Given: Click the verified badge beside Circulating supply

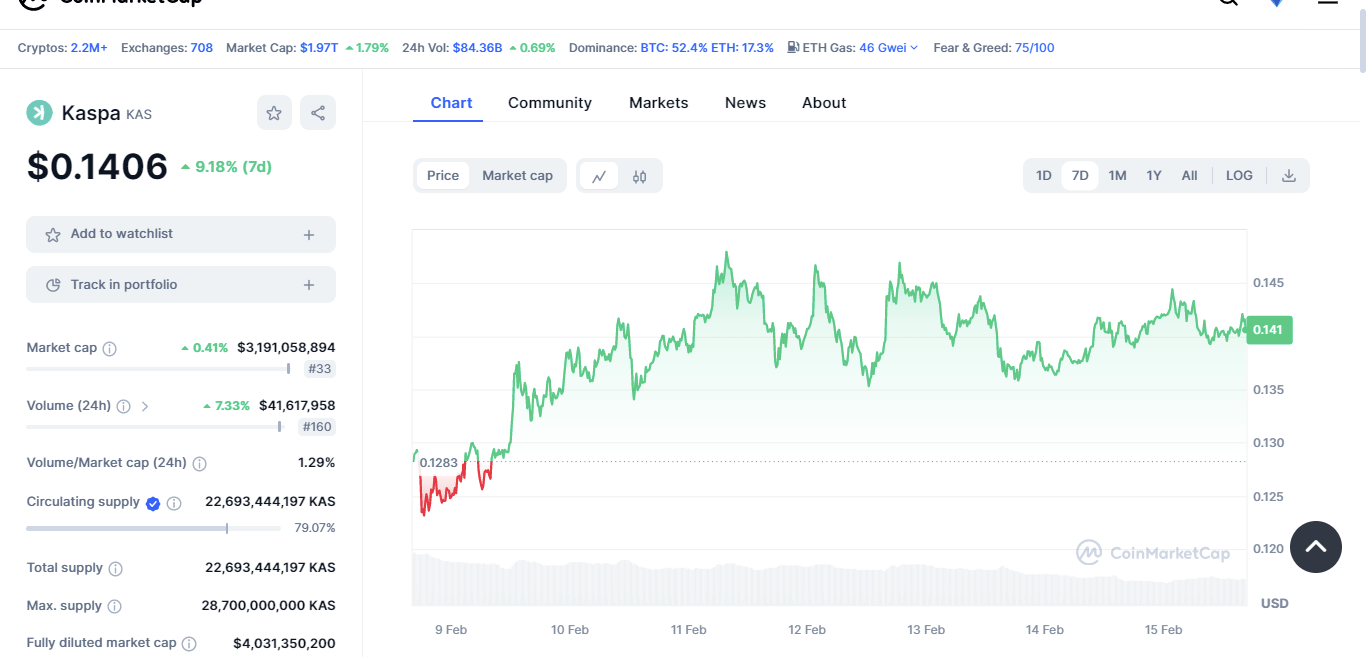Looking at the screenshot, I should click(153, 503).
